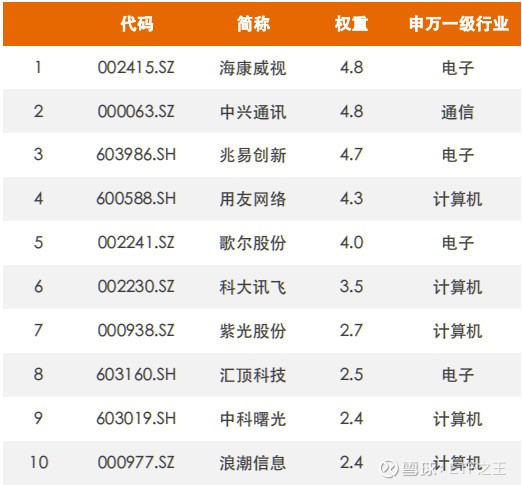Select stock name 海康威视
Viewport: 522px width, 485px height.
coord(253,68)
